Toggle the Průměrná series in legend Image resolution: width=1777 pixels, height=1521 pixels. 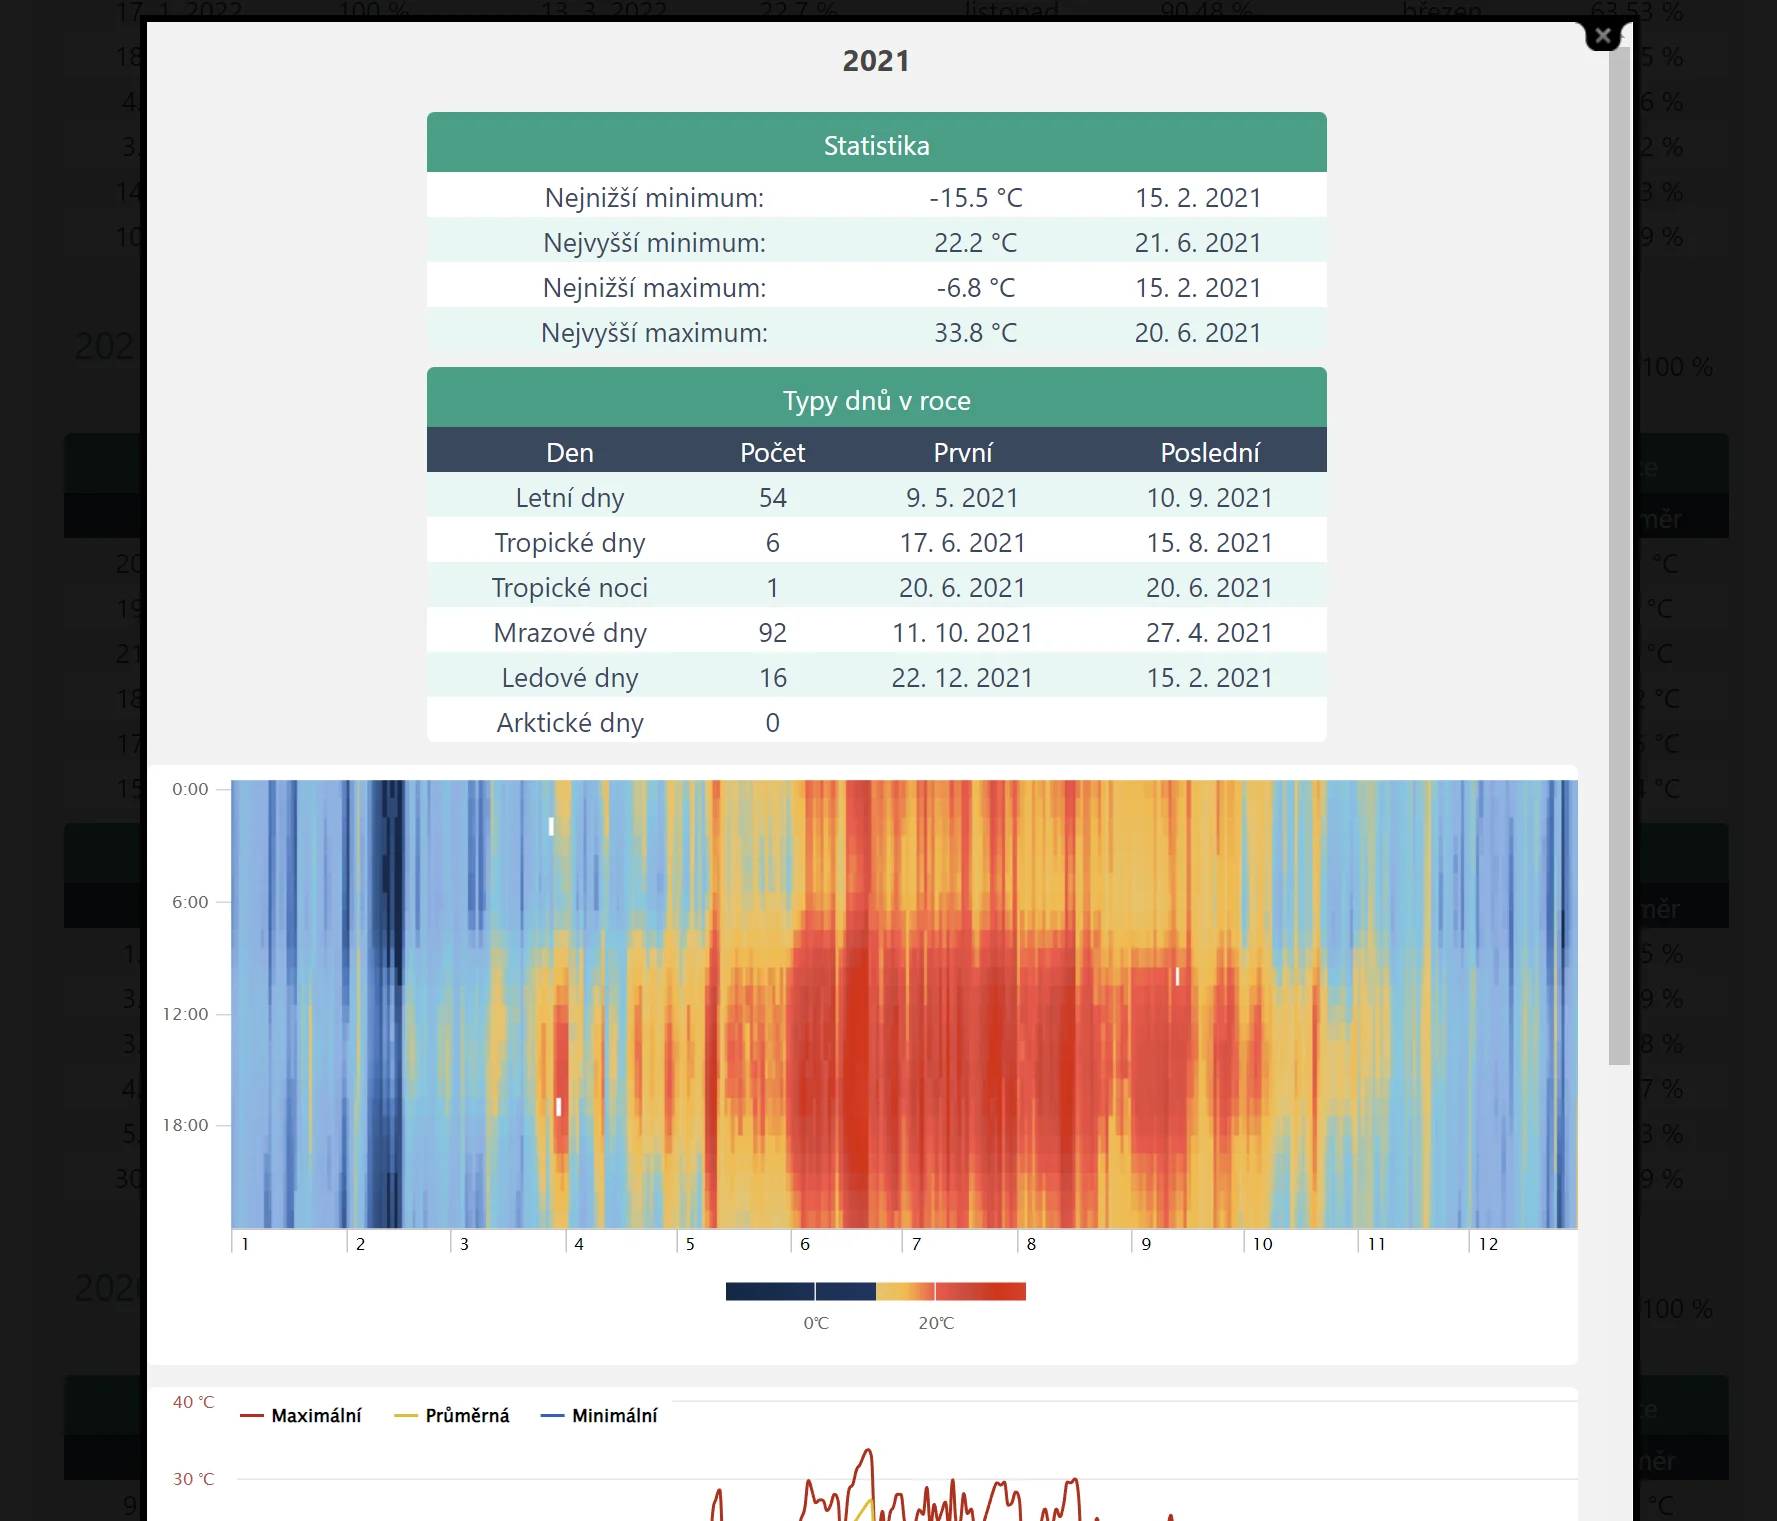click(x=452, y=1415)
